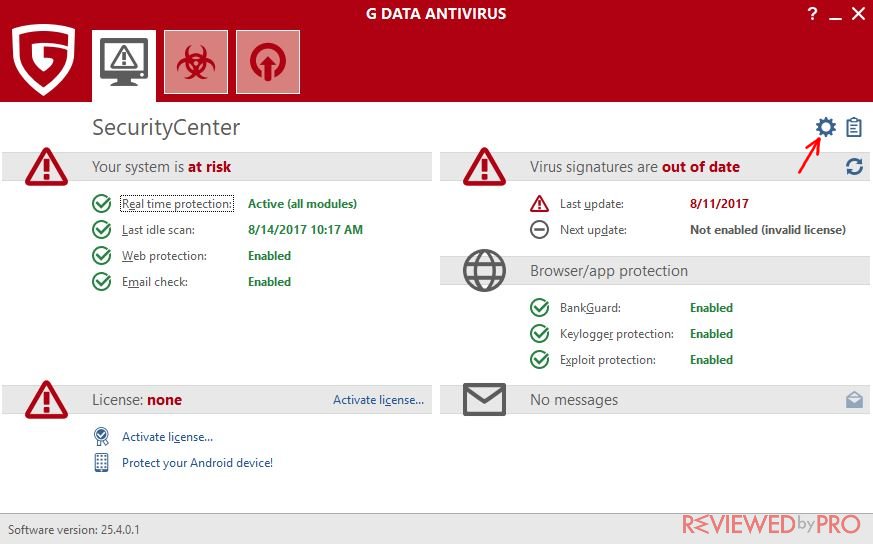Click the SecurityCenter heading
The height and width of the screenshot is (544, 873).
[166, 128]
